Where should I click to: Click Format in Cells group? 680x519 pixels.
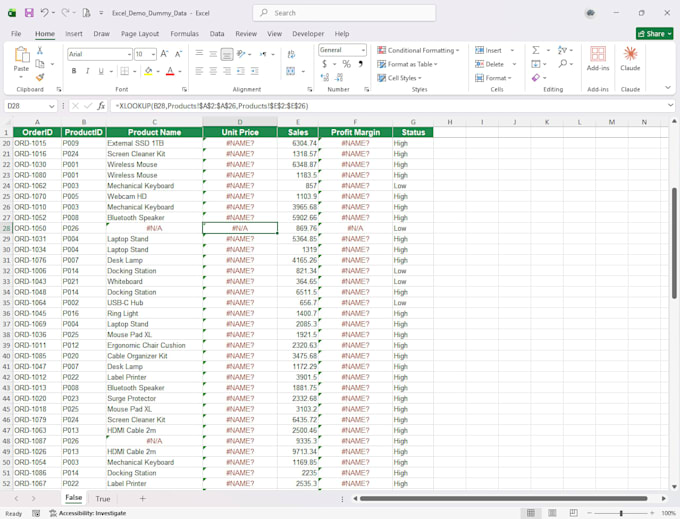tap(493, 78)
